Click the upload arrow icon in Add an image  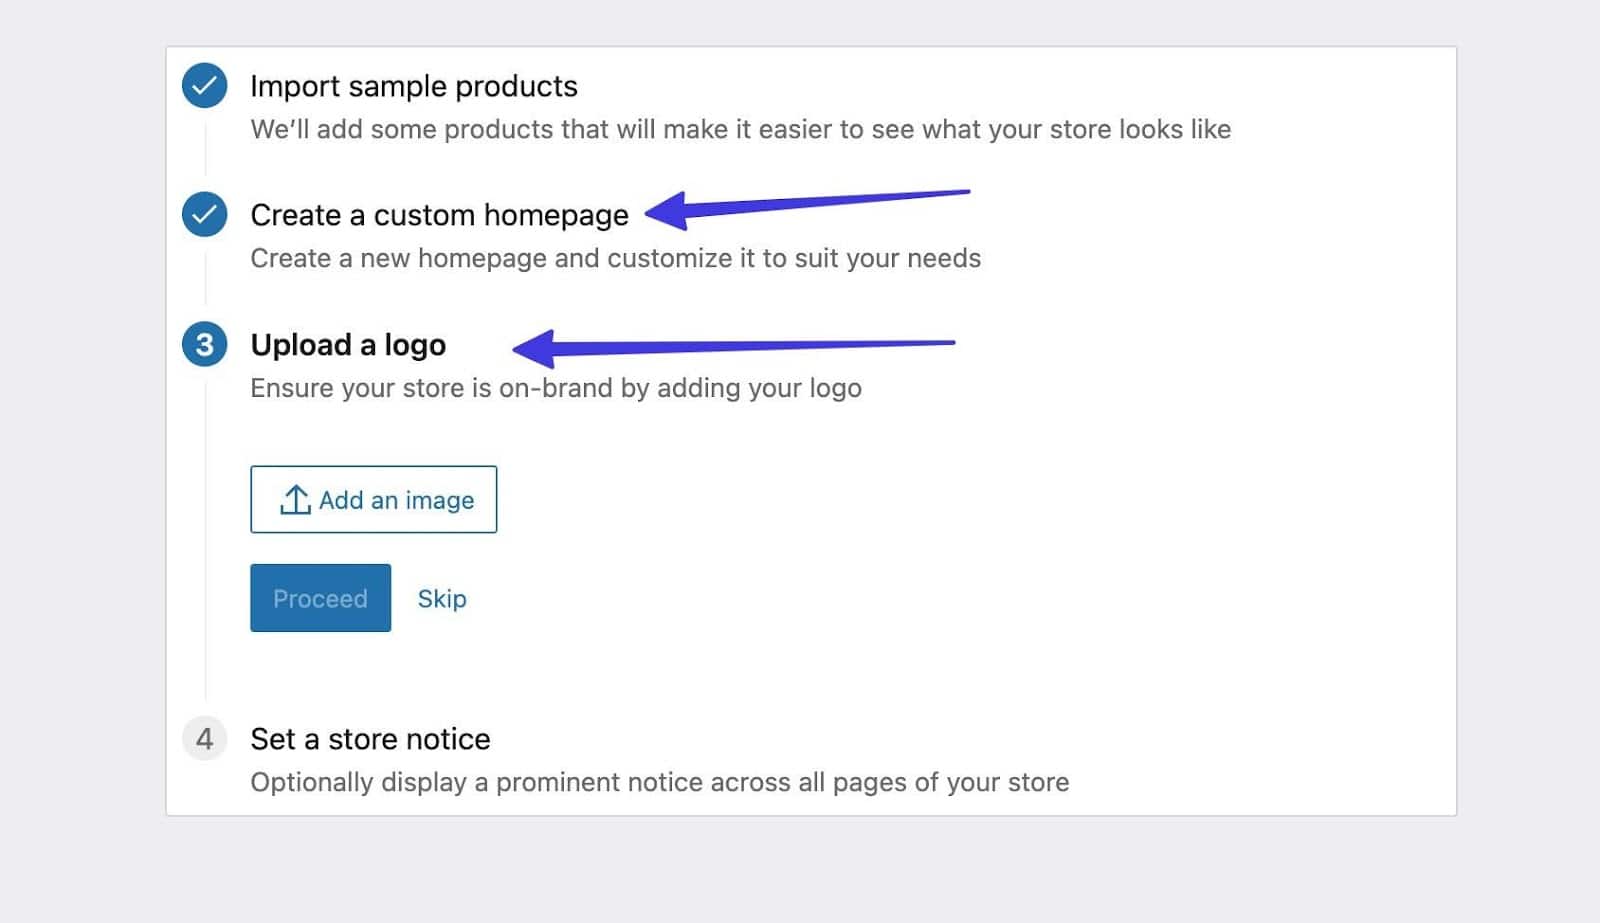coord(295,499)
